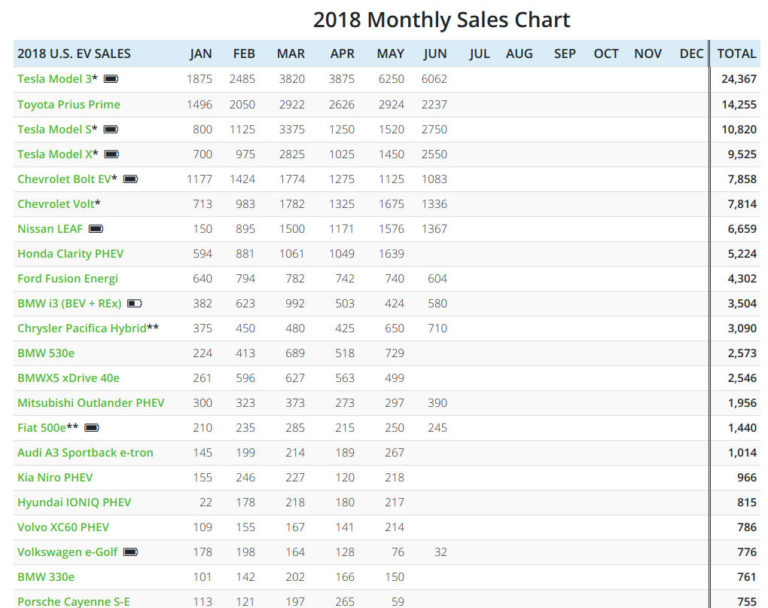Open the Nissan LEAF link
Viewport: 768px width, 608px height.
point(50,229)
